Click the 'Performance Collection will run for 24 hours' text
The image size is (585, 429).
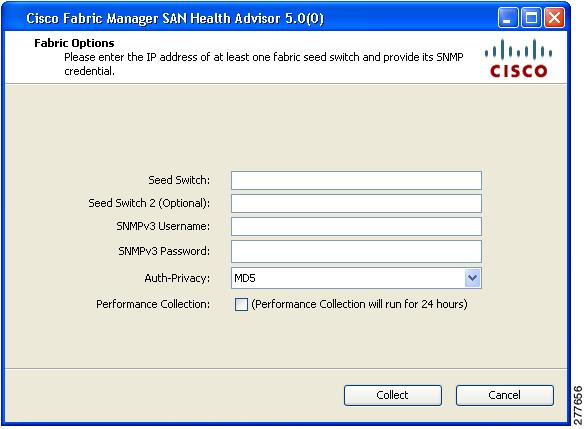(x=359, y=304)
